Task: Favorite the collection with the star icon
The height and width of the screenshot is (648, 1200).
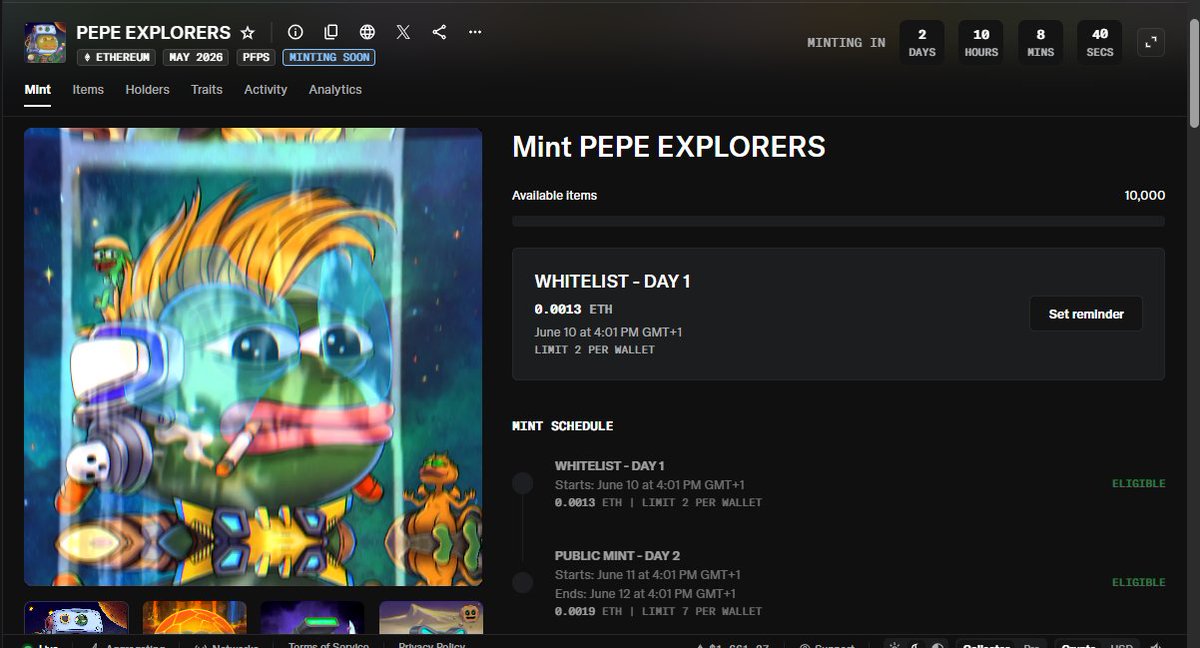Action: [248, 33]
